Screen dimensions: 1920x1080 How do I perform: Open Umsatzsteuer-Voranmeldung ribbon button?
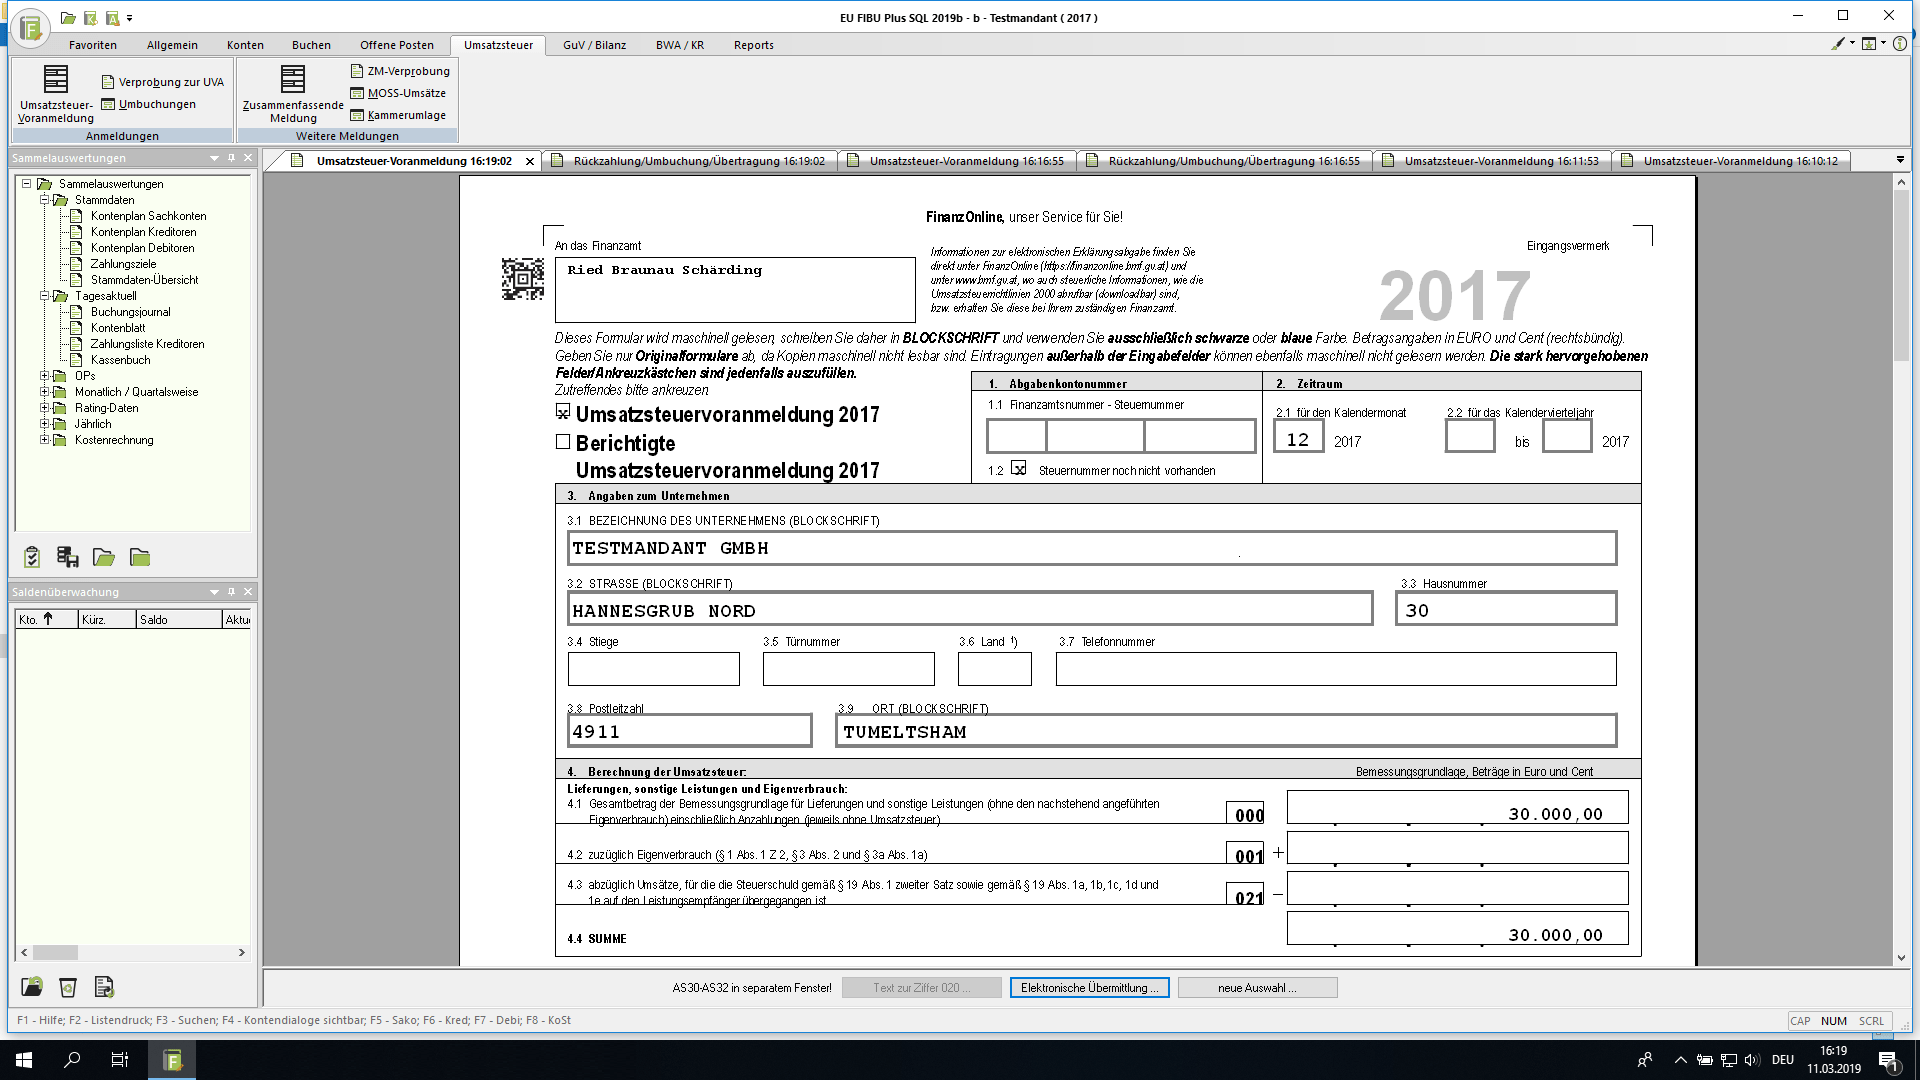coord(56,95)
